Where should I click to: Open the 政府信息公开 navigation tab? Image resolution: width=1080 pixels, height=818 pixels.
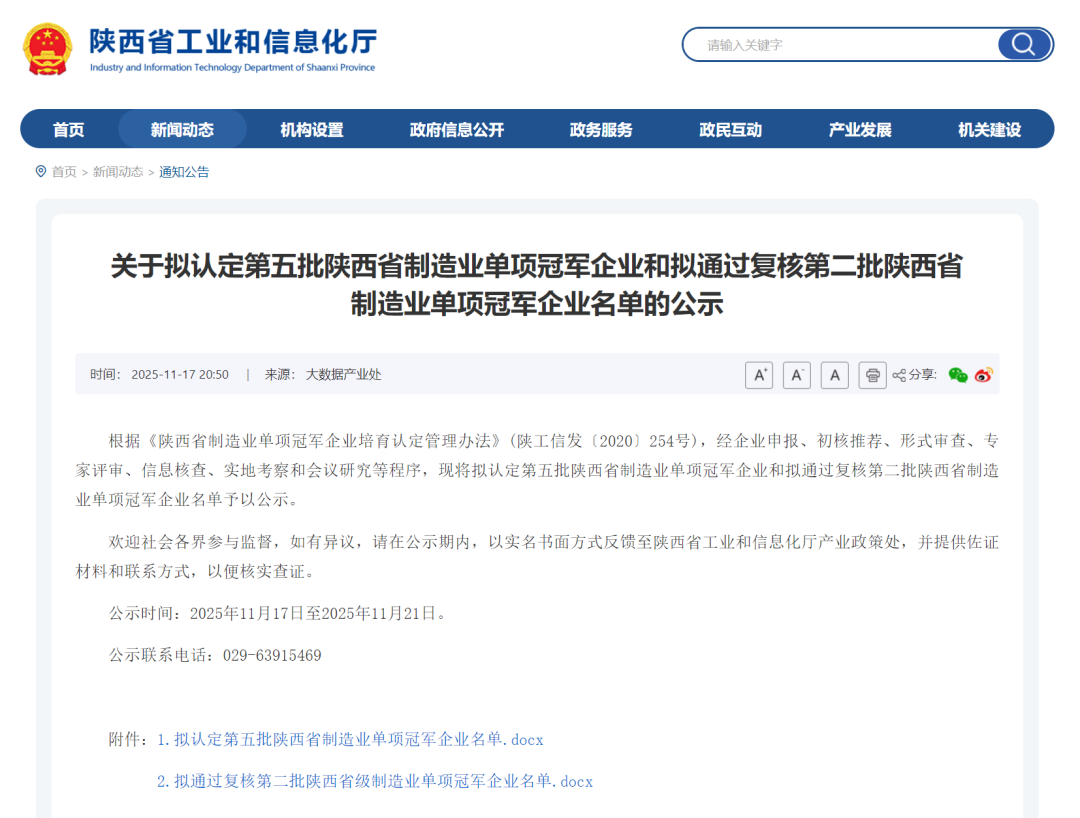[456, 129]
